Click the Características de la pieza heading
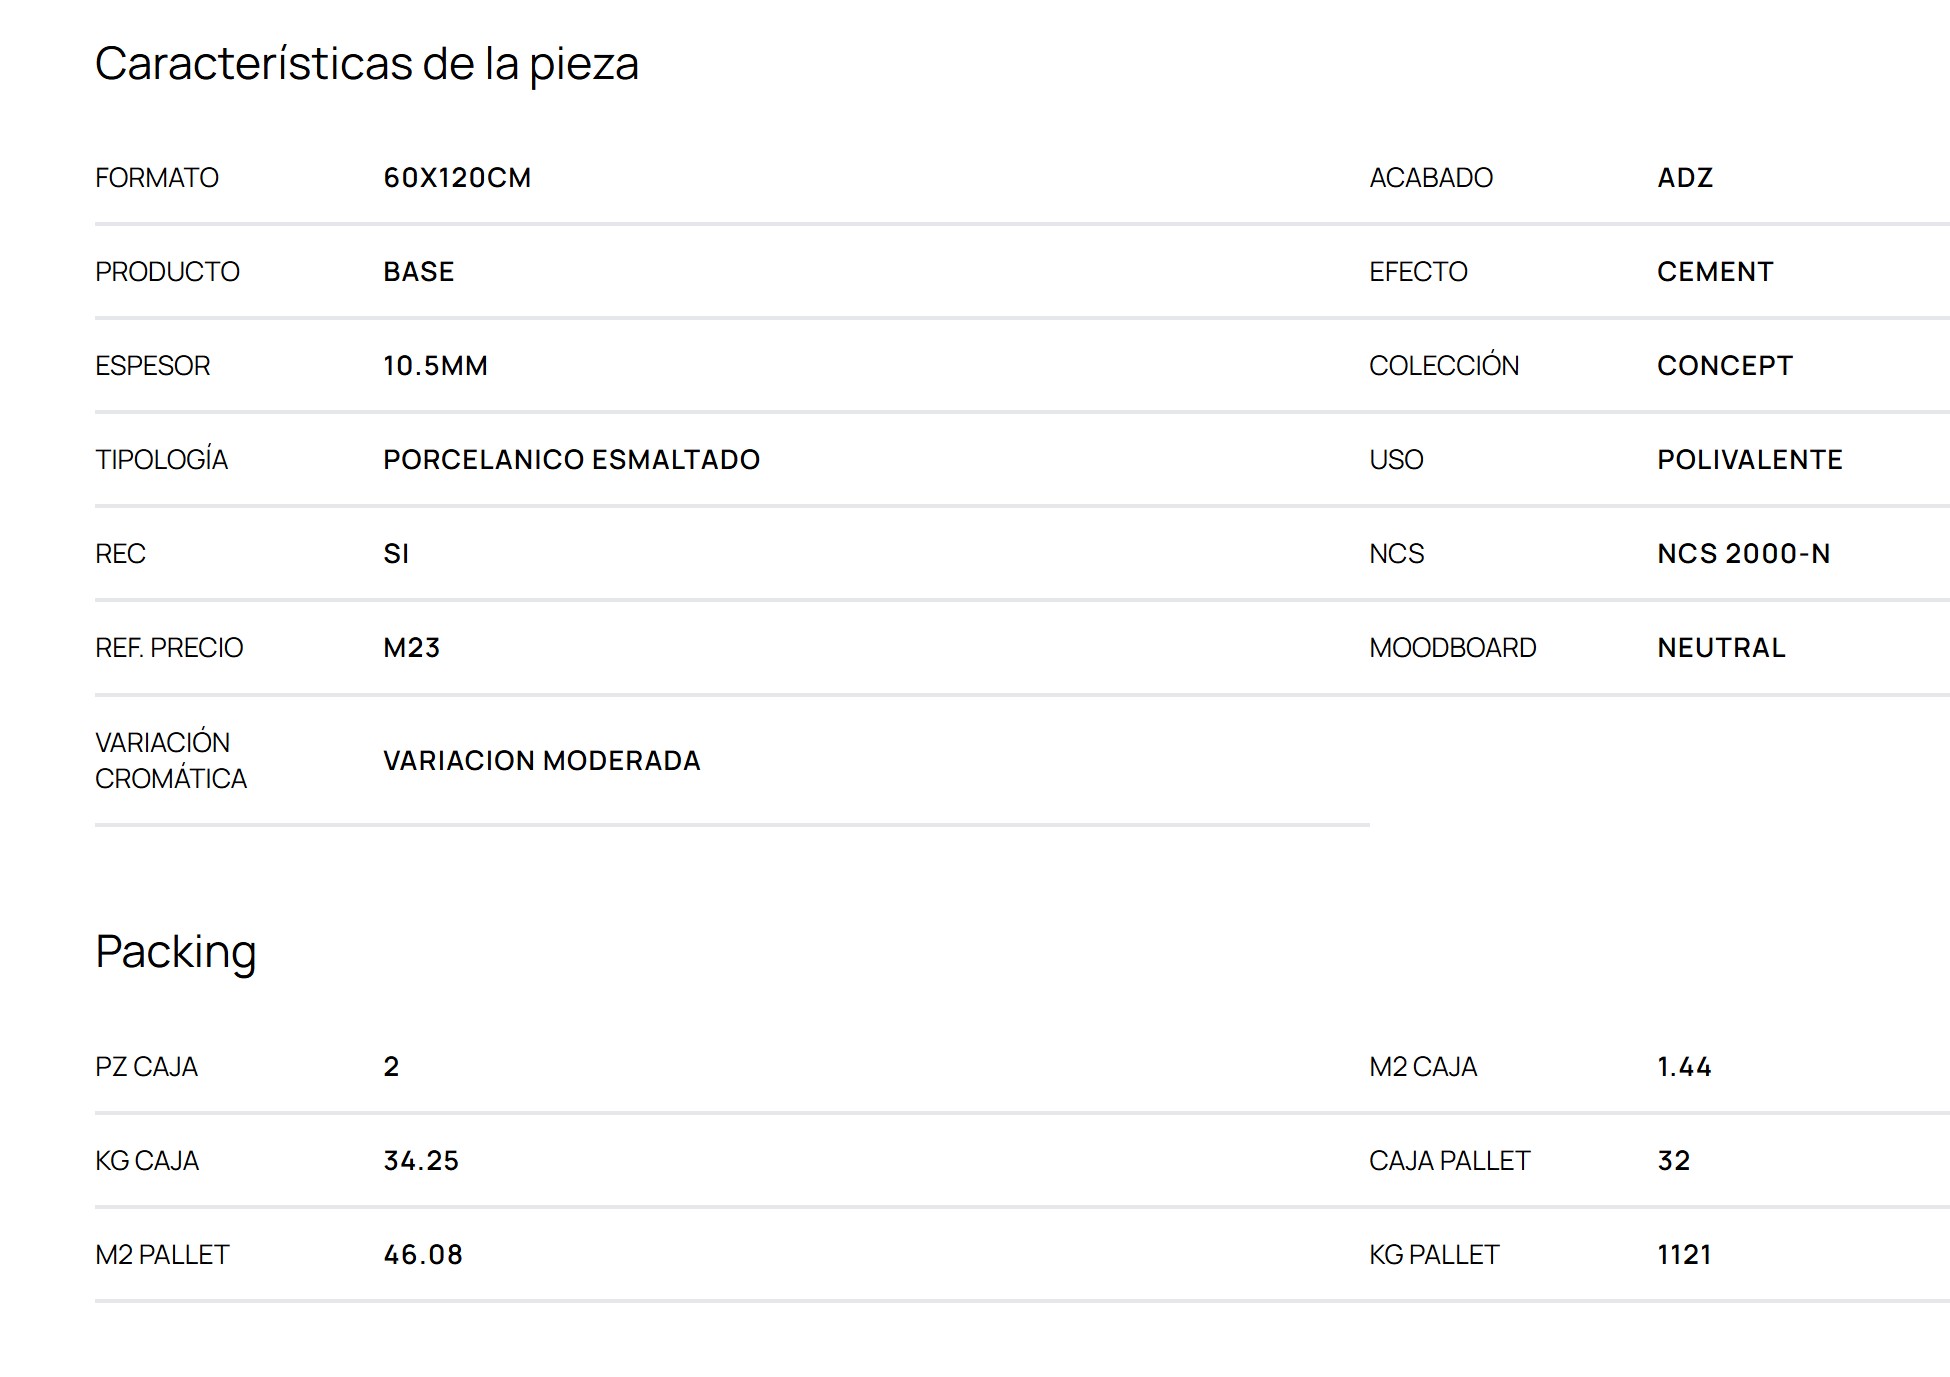Screen dimensions: 1950x1377 coord(366,64)
